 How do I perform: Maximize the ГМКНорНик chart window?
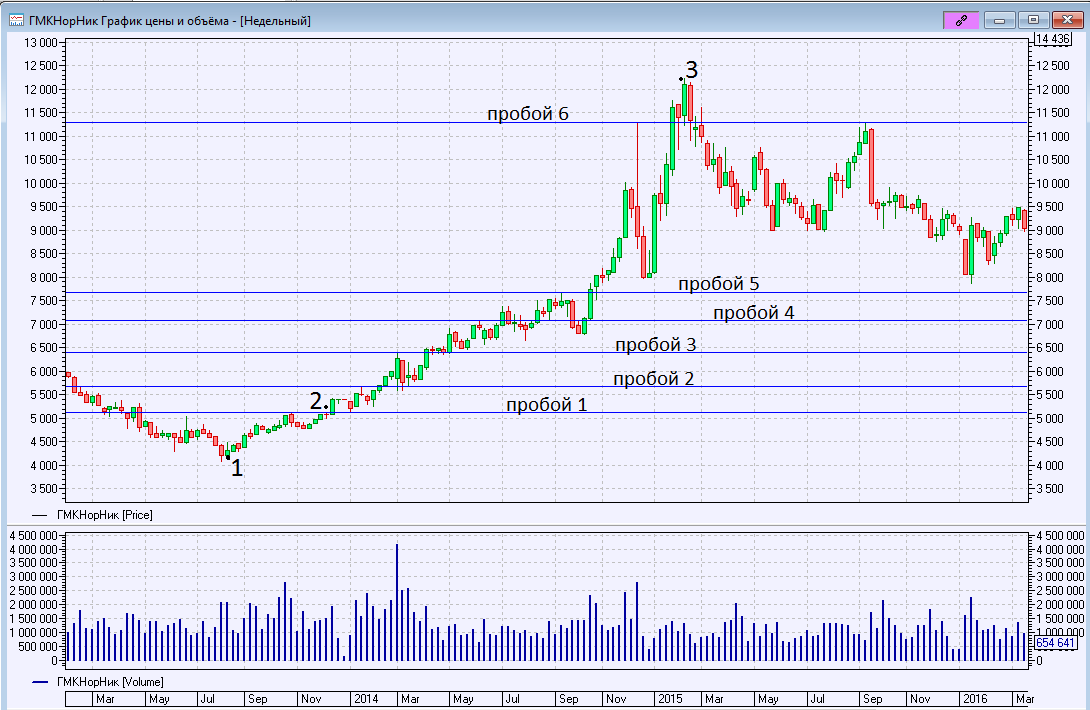[x=1034, y=20]
